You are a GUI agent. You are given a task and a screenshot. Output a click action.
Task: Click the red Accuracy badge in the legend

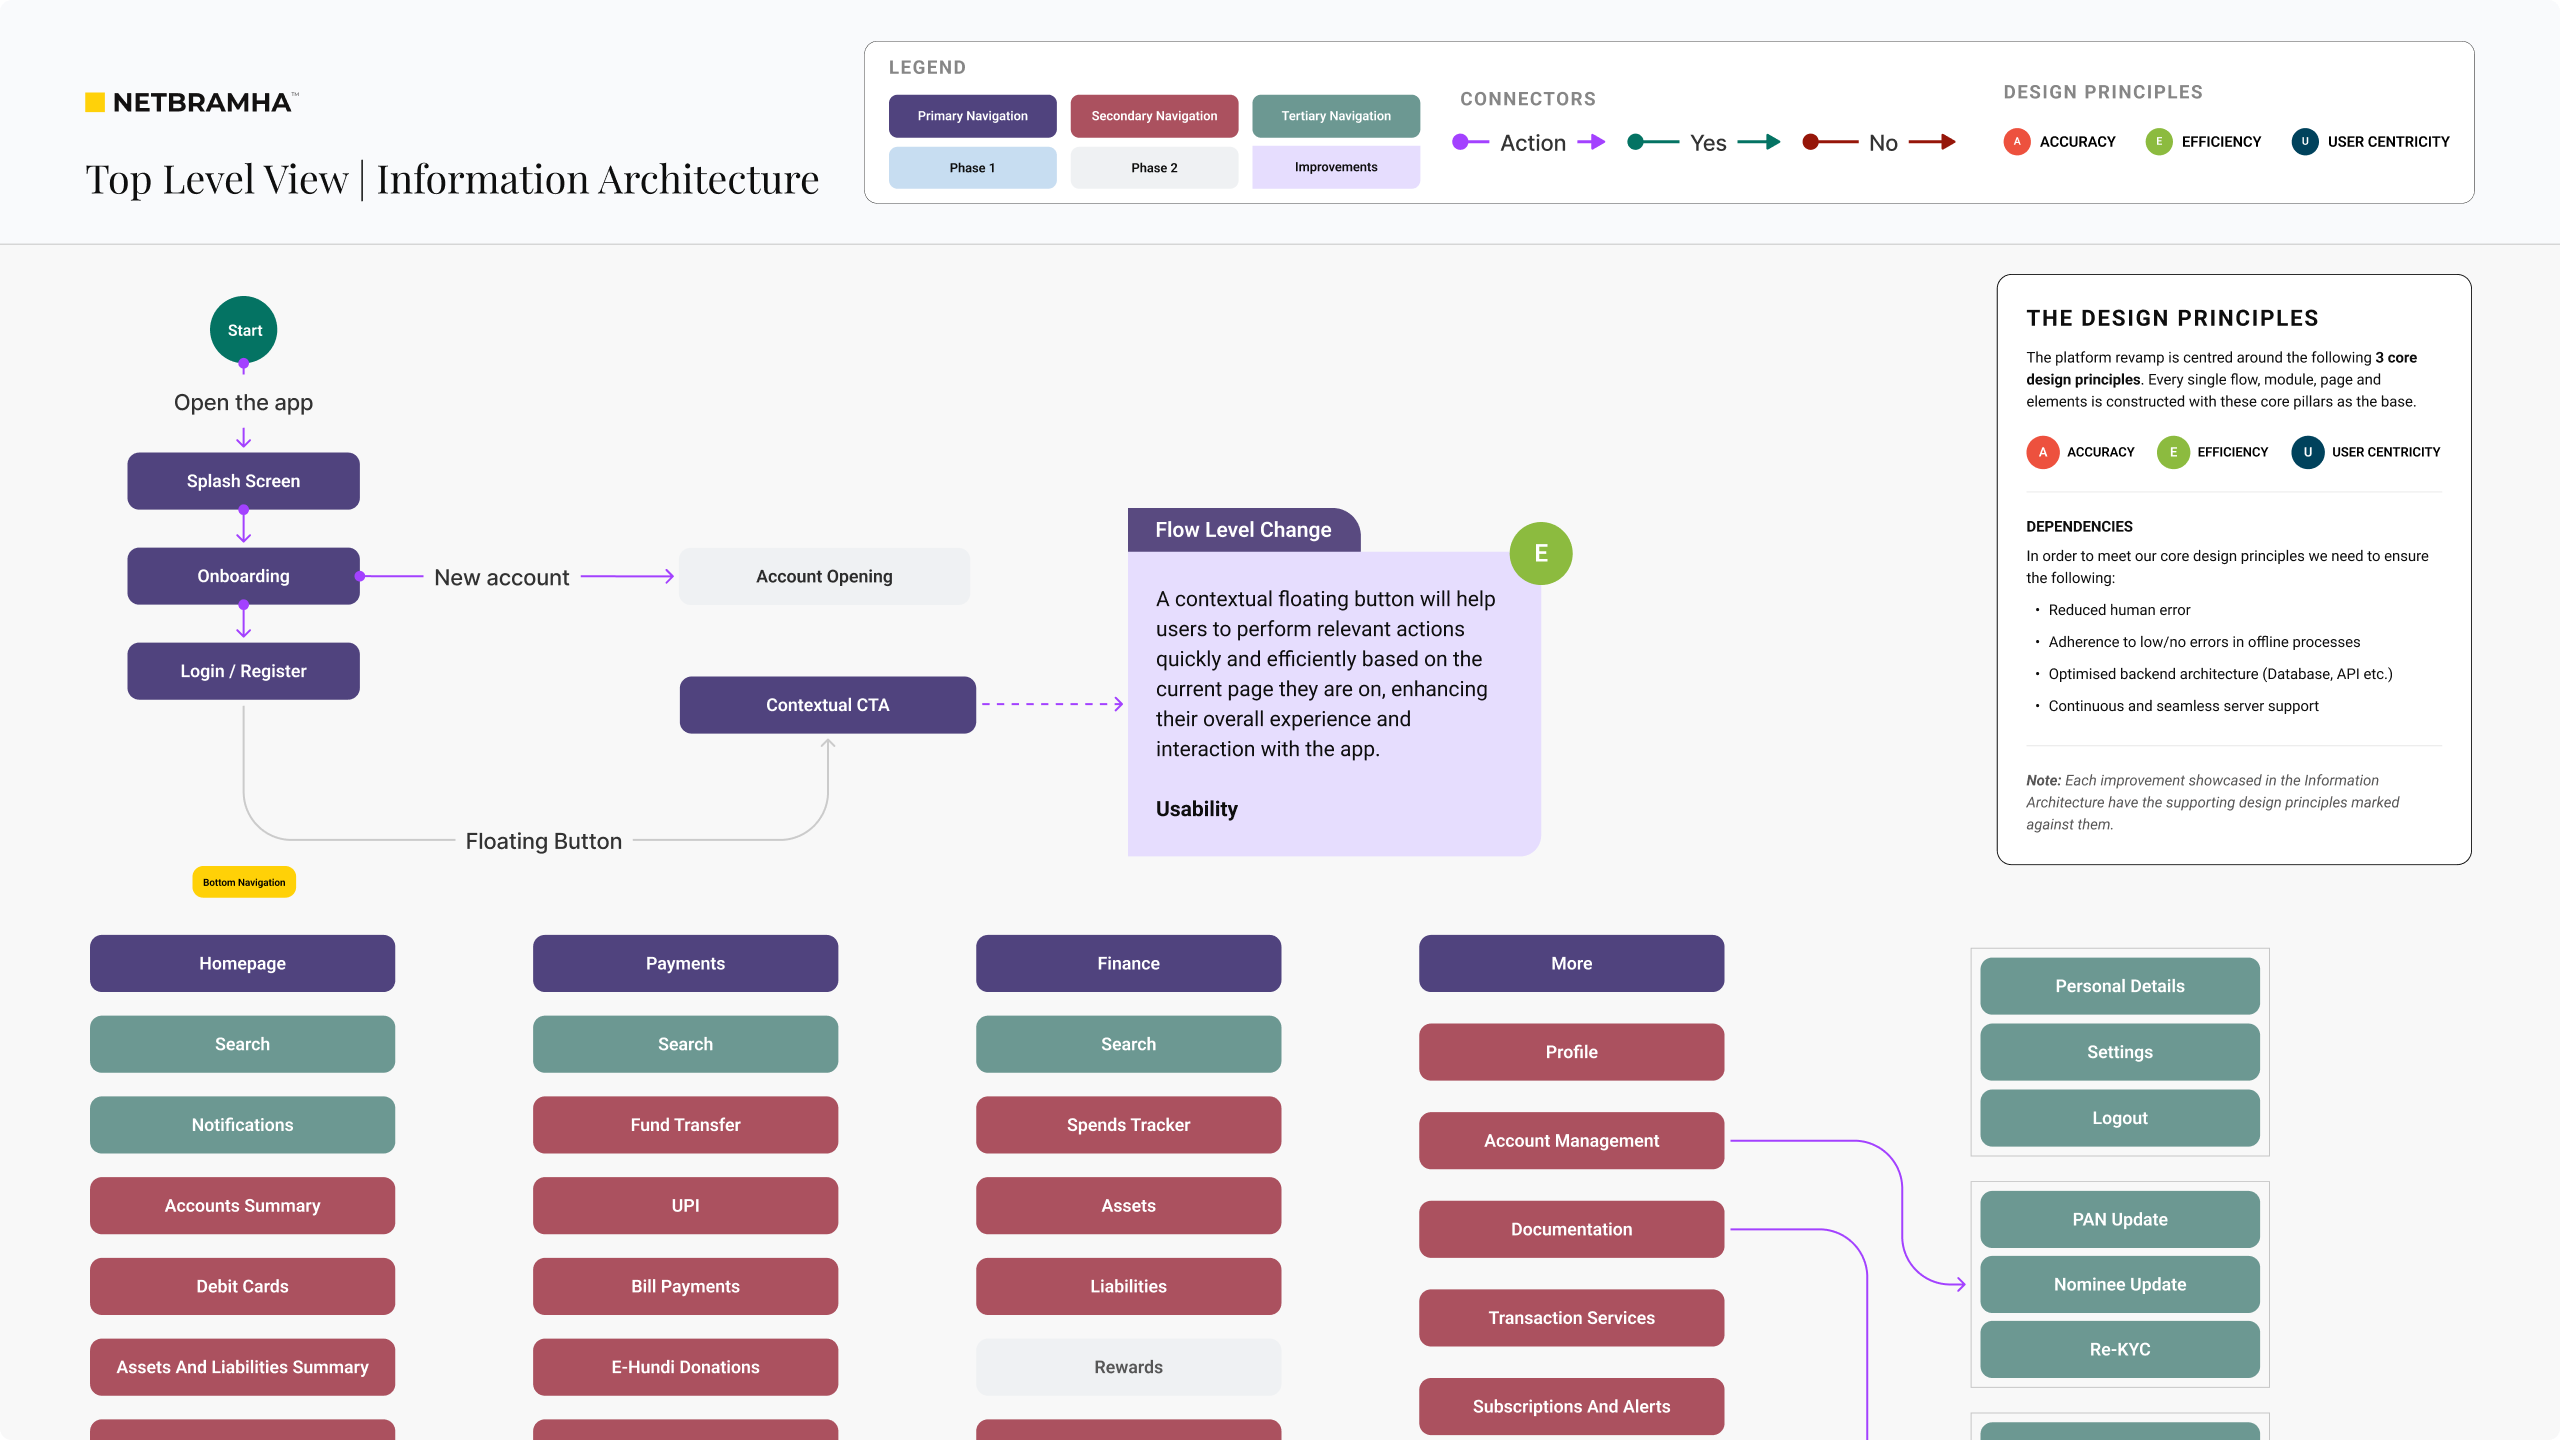[2016, 142]
